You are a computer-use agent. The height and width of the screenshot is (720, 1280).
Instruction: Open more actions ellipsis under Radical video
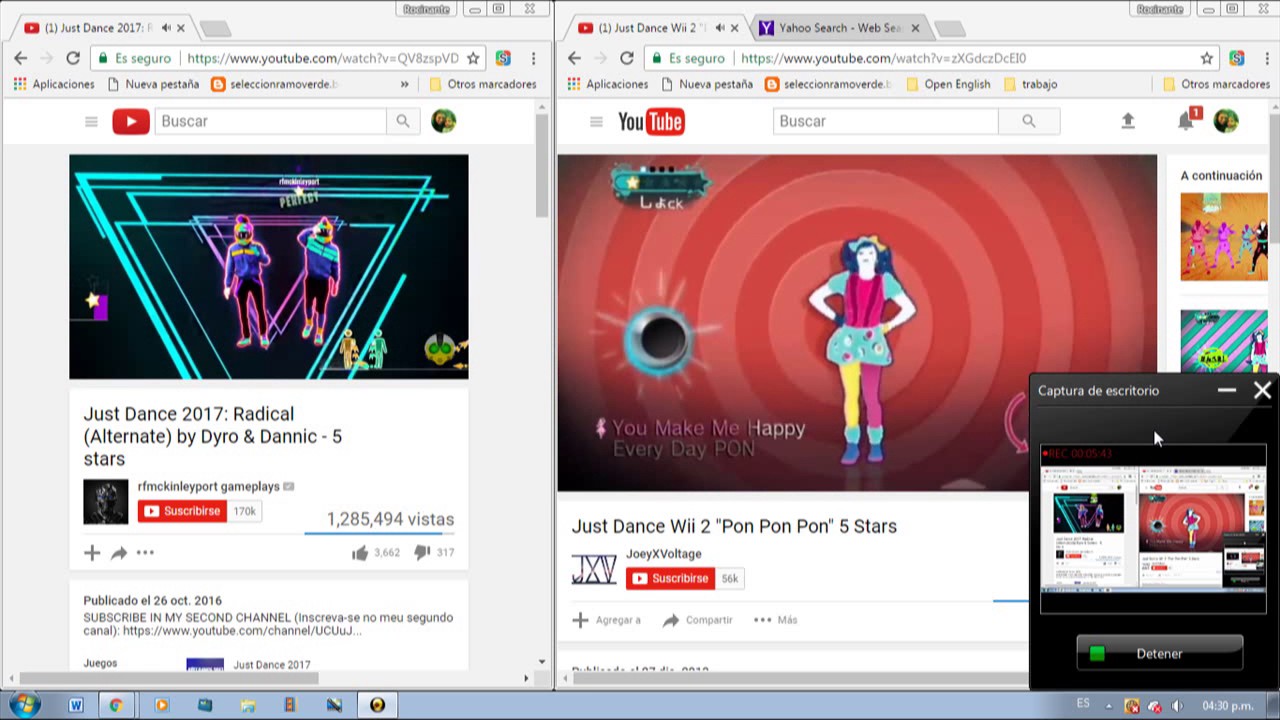(x=145, y=552)
